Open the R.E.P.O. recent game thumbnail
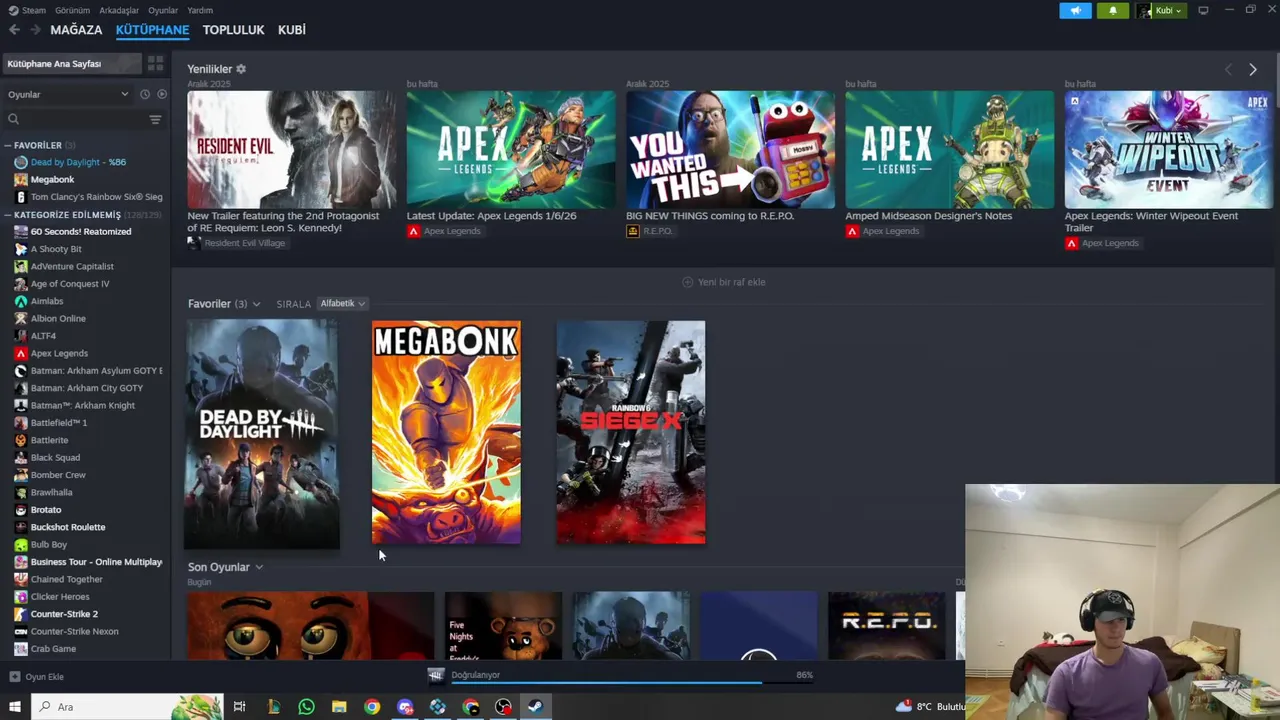This screenshot has height=720, width=1280. (x=887, y=626)
